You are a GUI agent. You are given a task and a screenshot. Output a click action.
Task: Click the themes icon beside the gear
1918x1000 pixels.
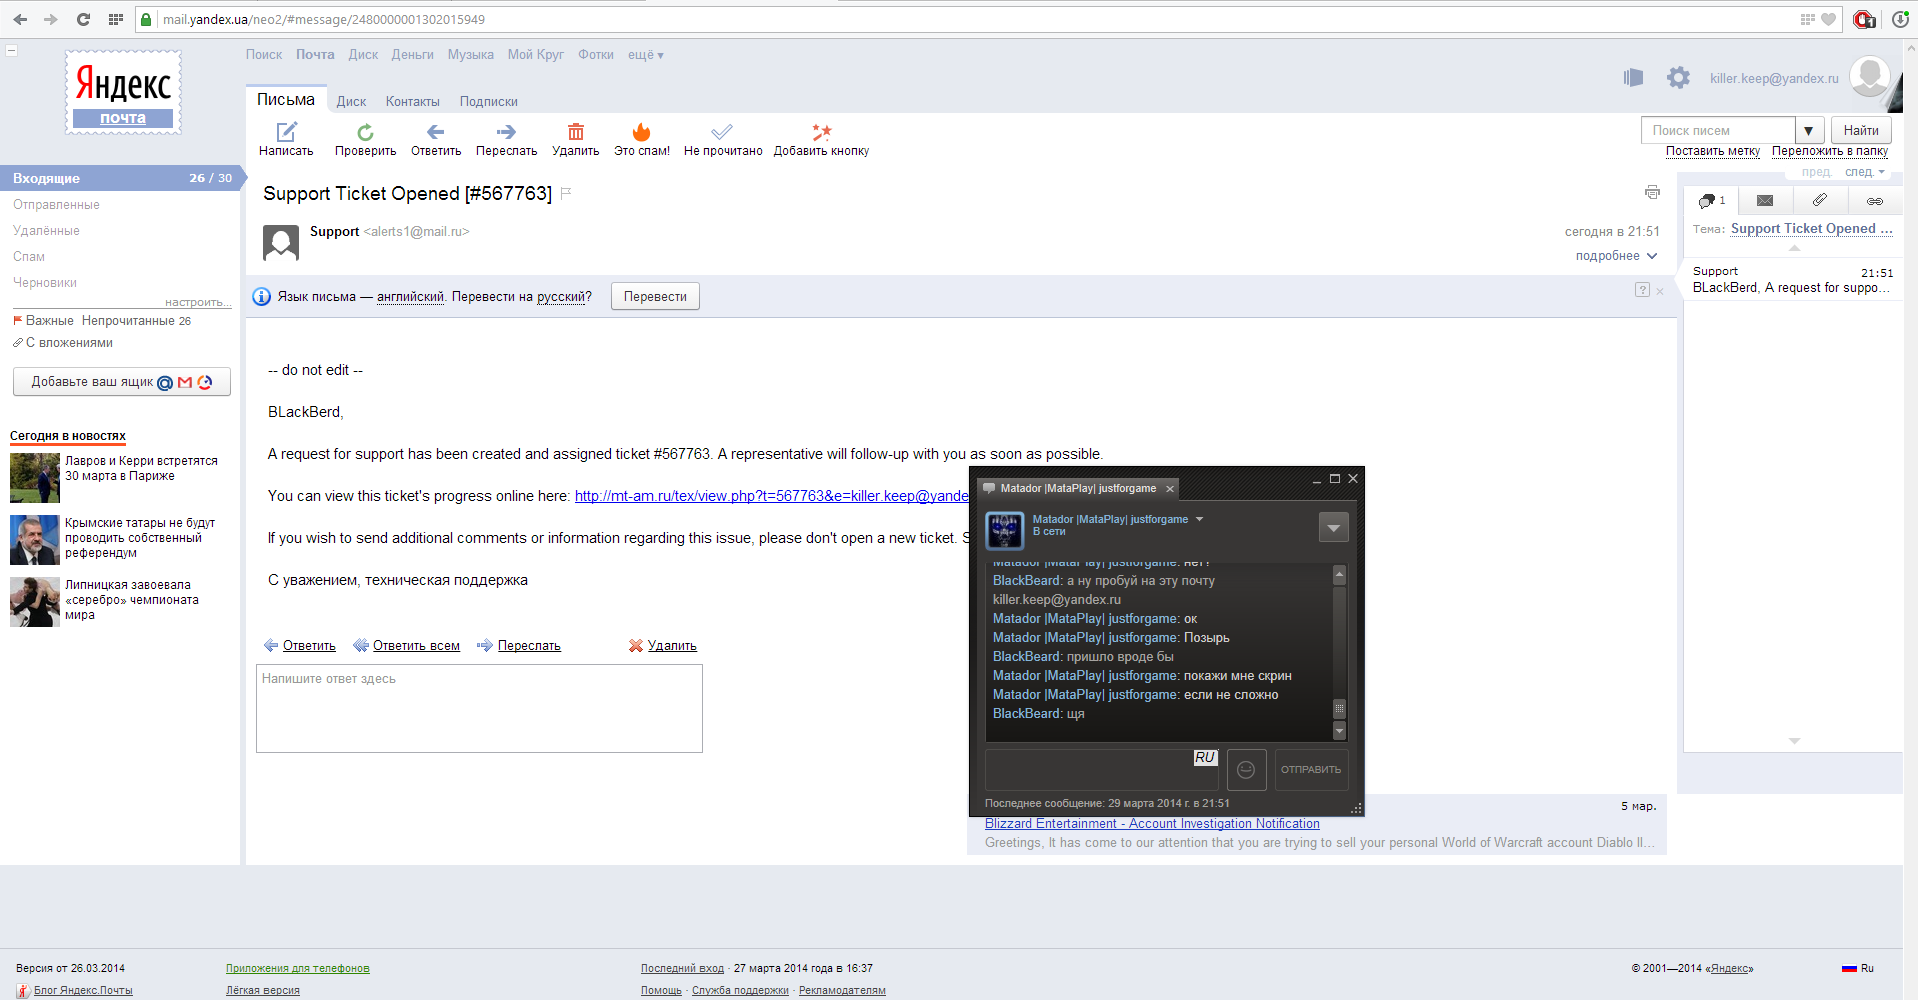click(x=1633, y=78)
